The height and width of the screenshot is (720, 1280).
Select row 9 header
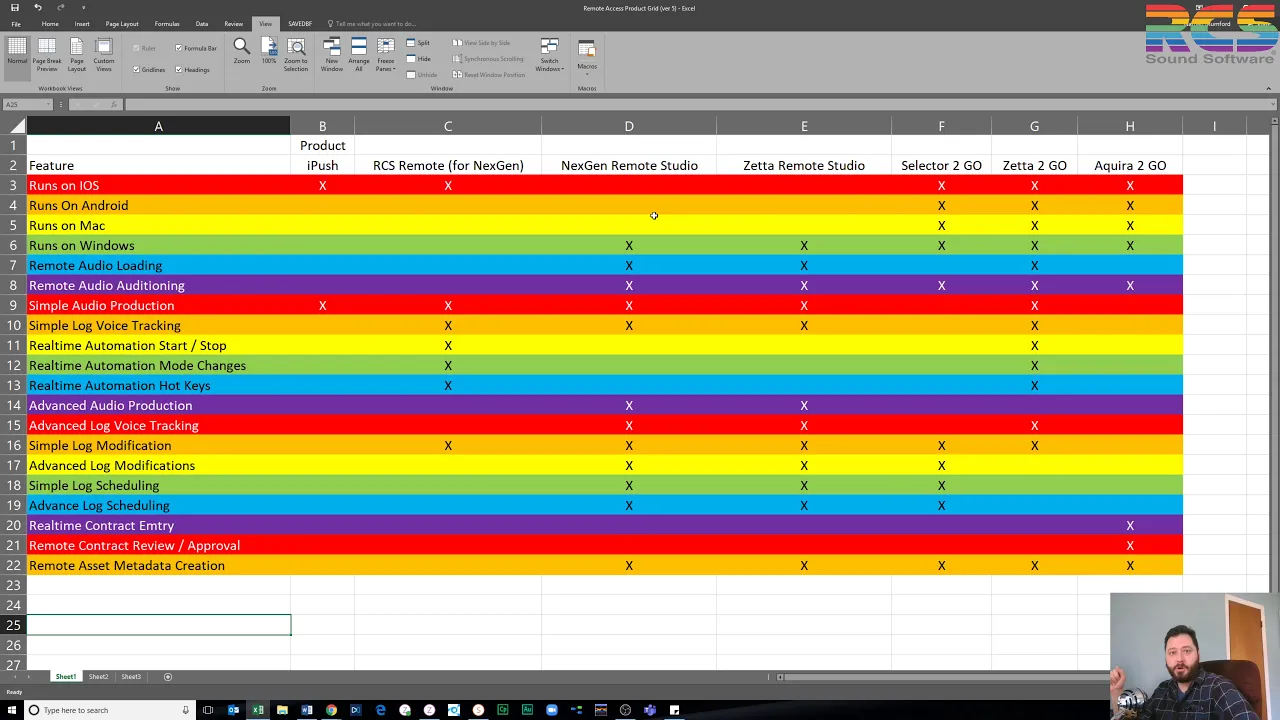[13, 306]
